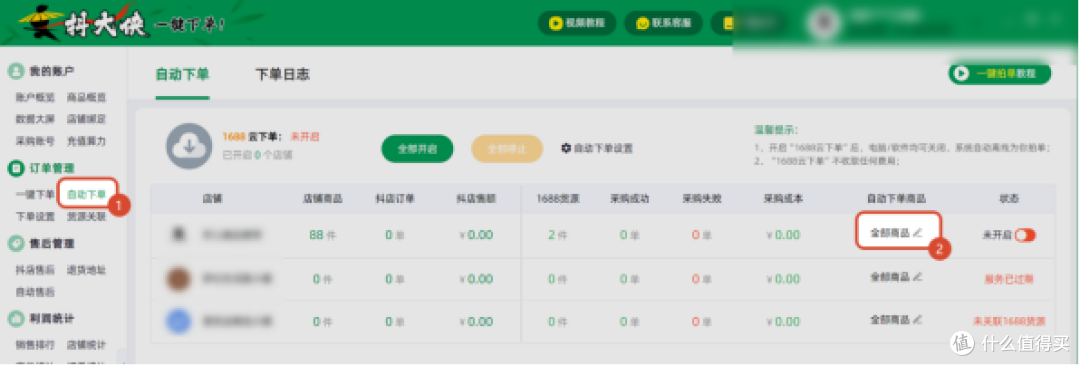Click the pencil icon in the 服务已过期 row
The width and height of the screenshot is (1080, 366).
917,277
